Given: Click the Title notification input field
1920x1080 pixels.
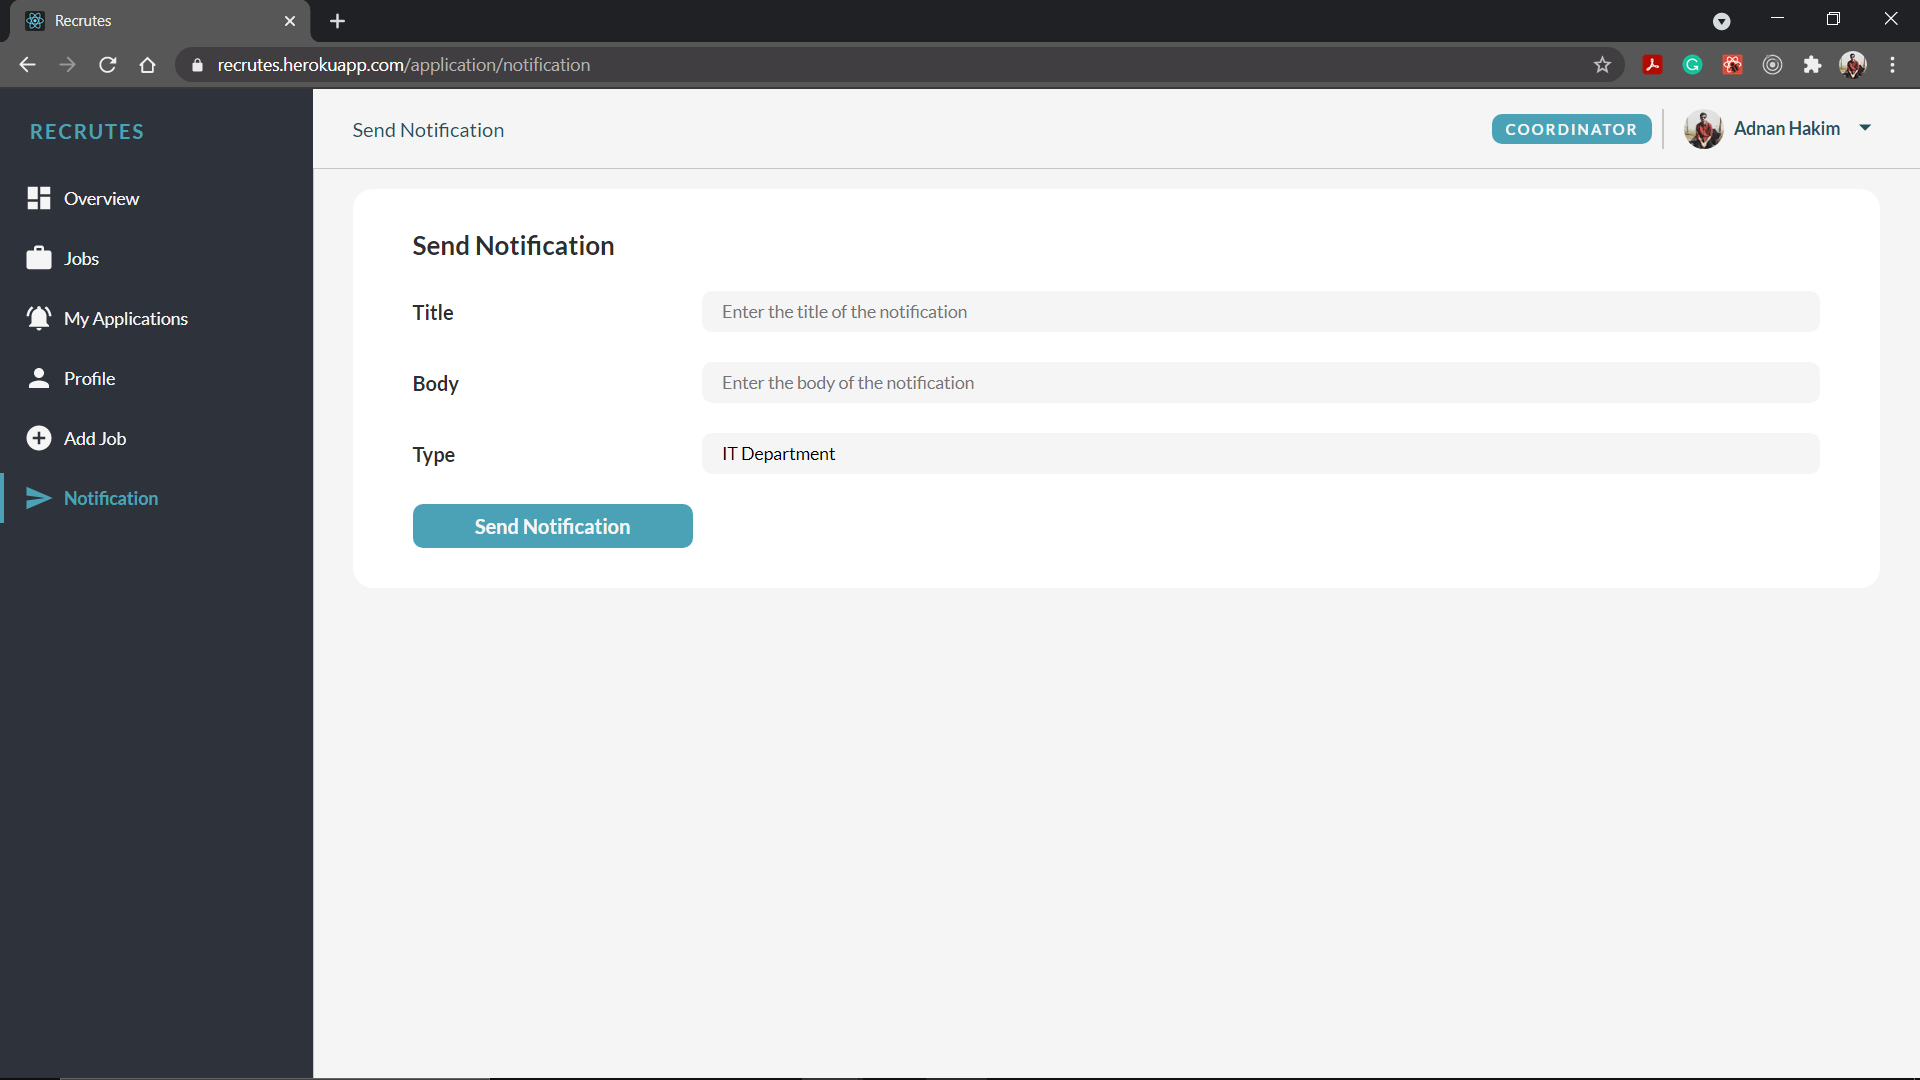Looking at the screenshot, I should pyautogui.click(x=1262, y=311).
